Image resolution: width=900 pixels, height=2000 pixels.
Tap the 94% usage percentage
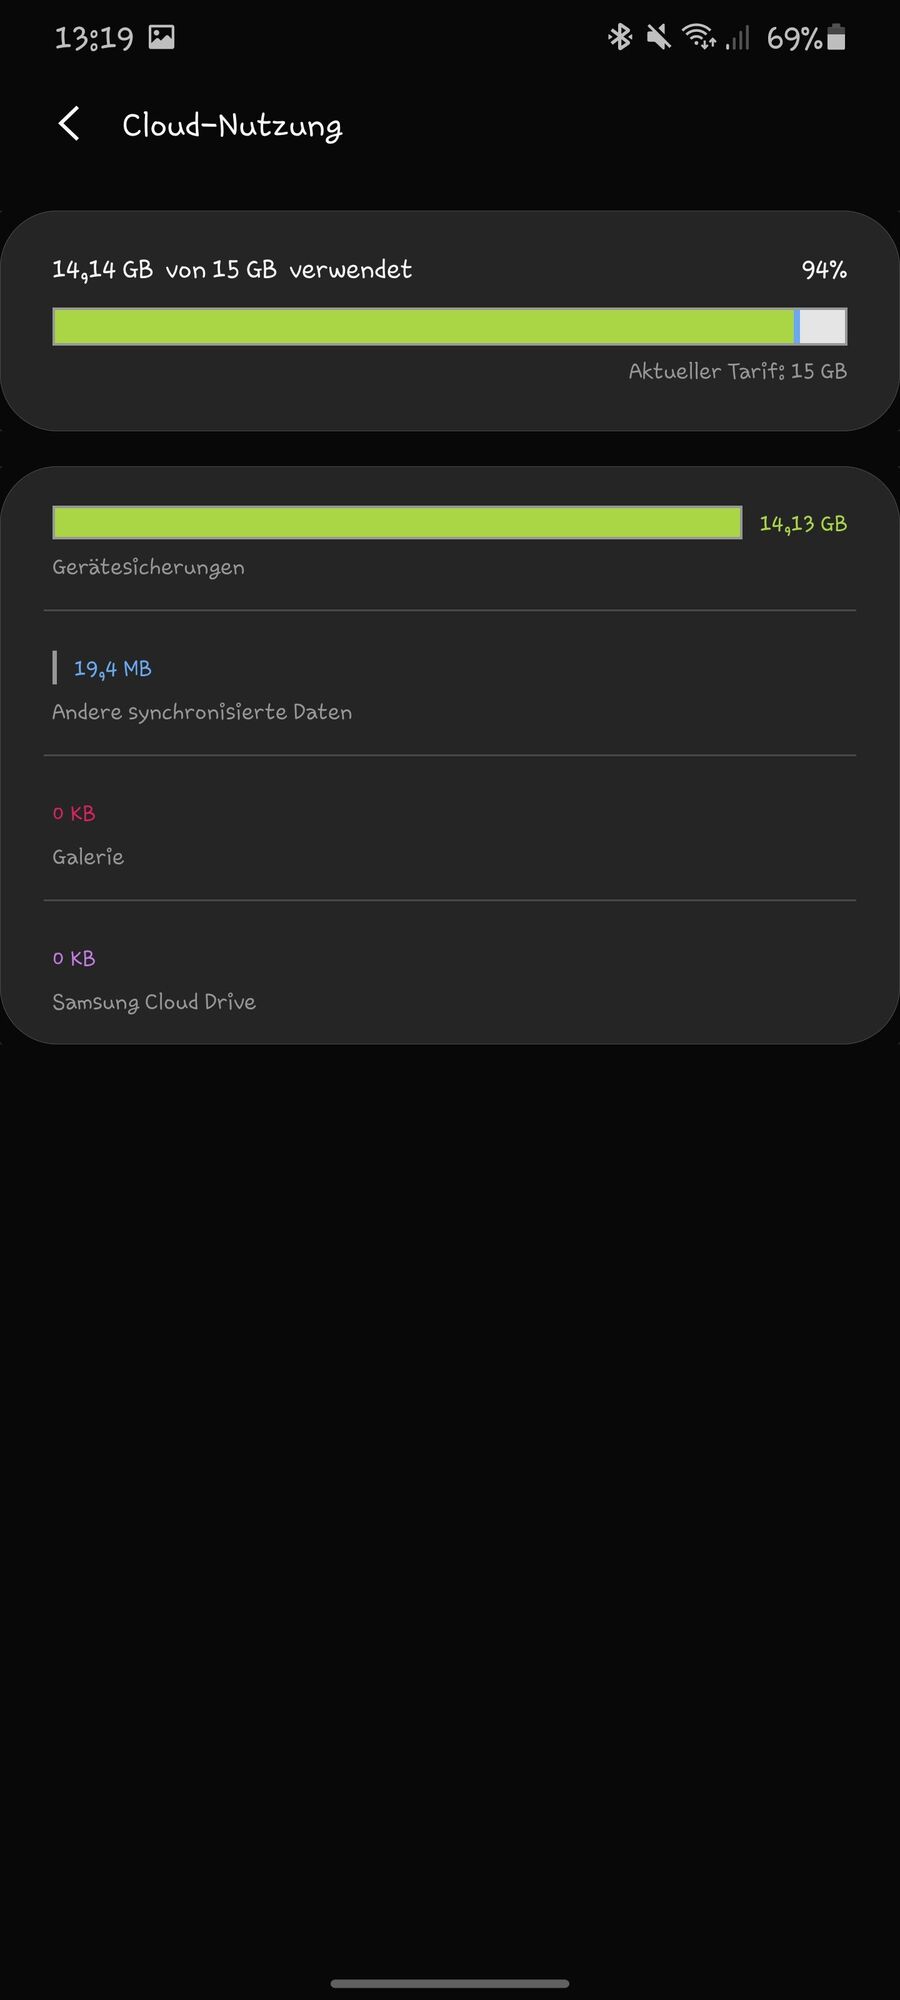pyautogui.click(x=824, y=270)
